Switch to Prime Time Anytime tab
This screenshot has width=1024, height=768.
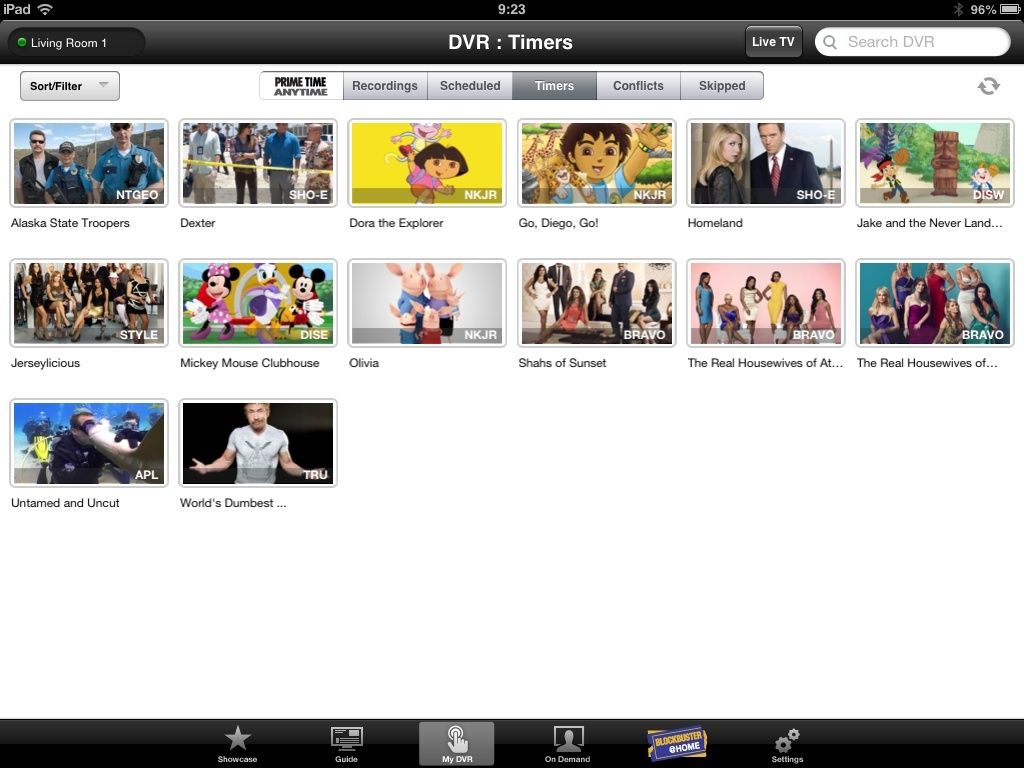301,86
